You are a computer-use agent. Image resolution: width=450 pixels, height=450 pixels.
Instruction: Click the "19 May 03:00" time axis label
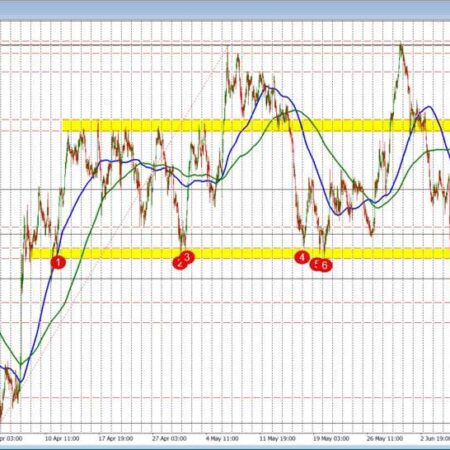pos(331,438)
